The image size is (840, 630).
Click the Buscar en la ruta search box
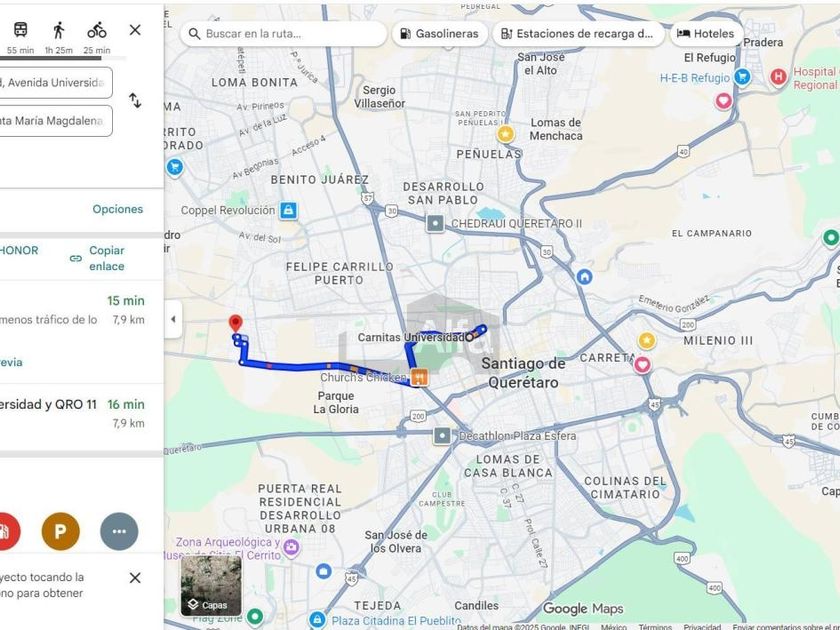coord(284,34)
